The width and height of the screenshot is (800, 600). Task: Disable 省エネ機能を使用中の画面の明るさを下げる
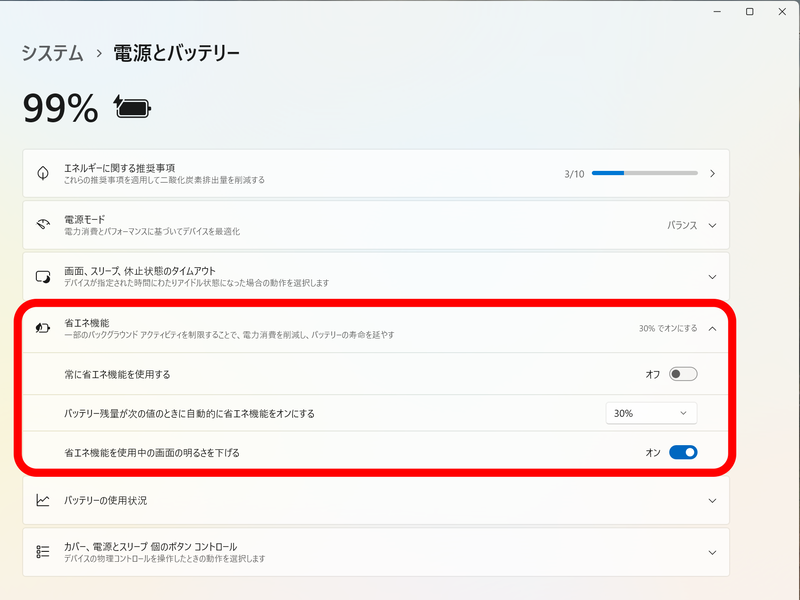pyautogui.click(x=682, y=453)
